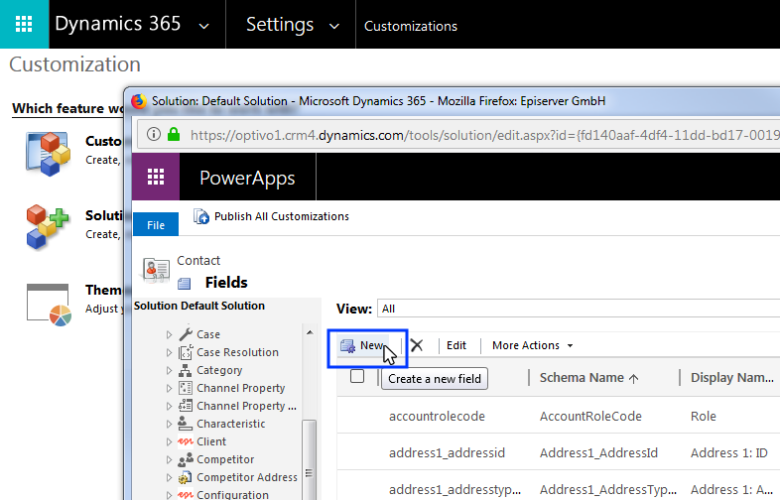Image resolution: width=780 pixels, height=500 pixels.
Task: Open the File menu tab
Action: (156, 226)
